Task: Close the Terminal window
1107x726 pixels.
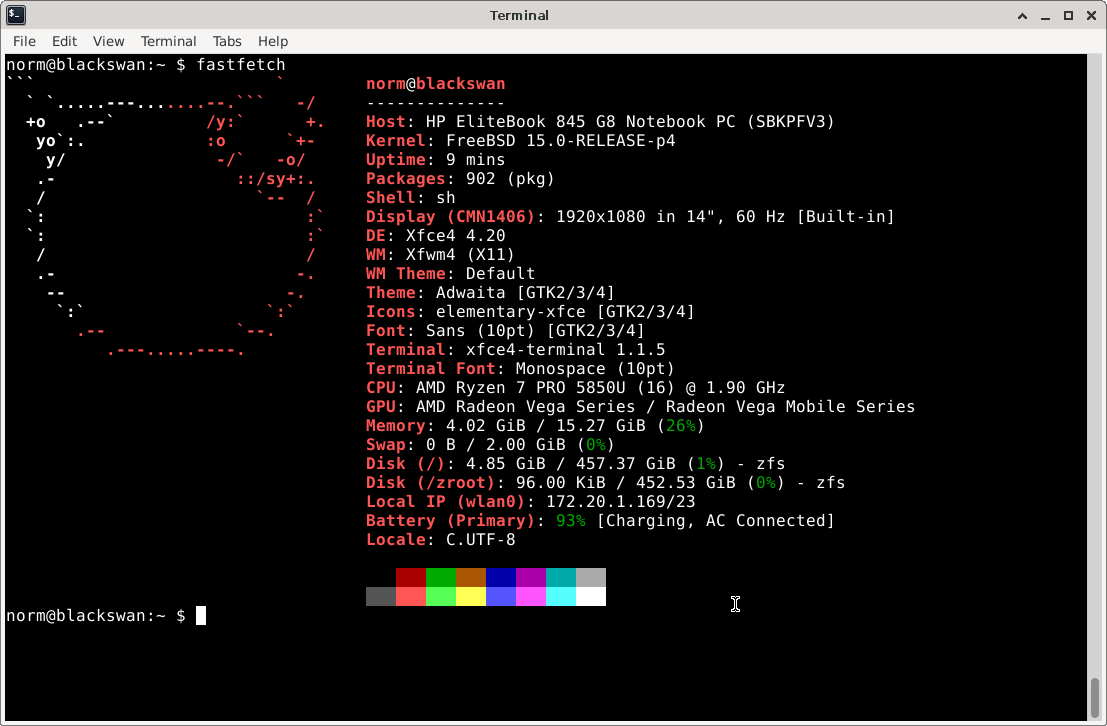Action: 1090,15
